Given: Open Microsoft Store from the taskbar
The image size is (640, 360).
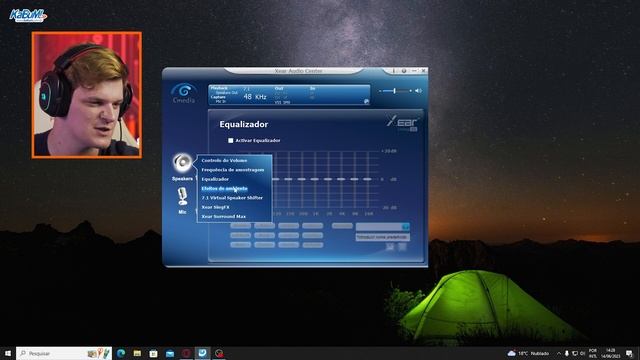Looking at the screenshot, I should [153, 353].
